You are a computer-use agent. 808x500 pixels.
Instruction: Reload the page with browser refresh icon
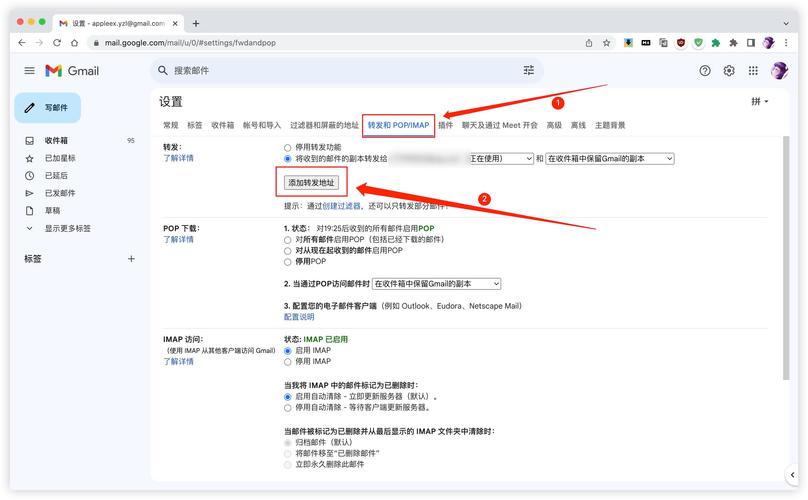57,43
